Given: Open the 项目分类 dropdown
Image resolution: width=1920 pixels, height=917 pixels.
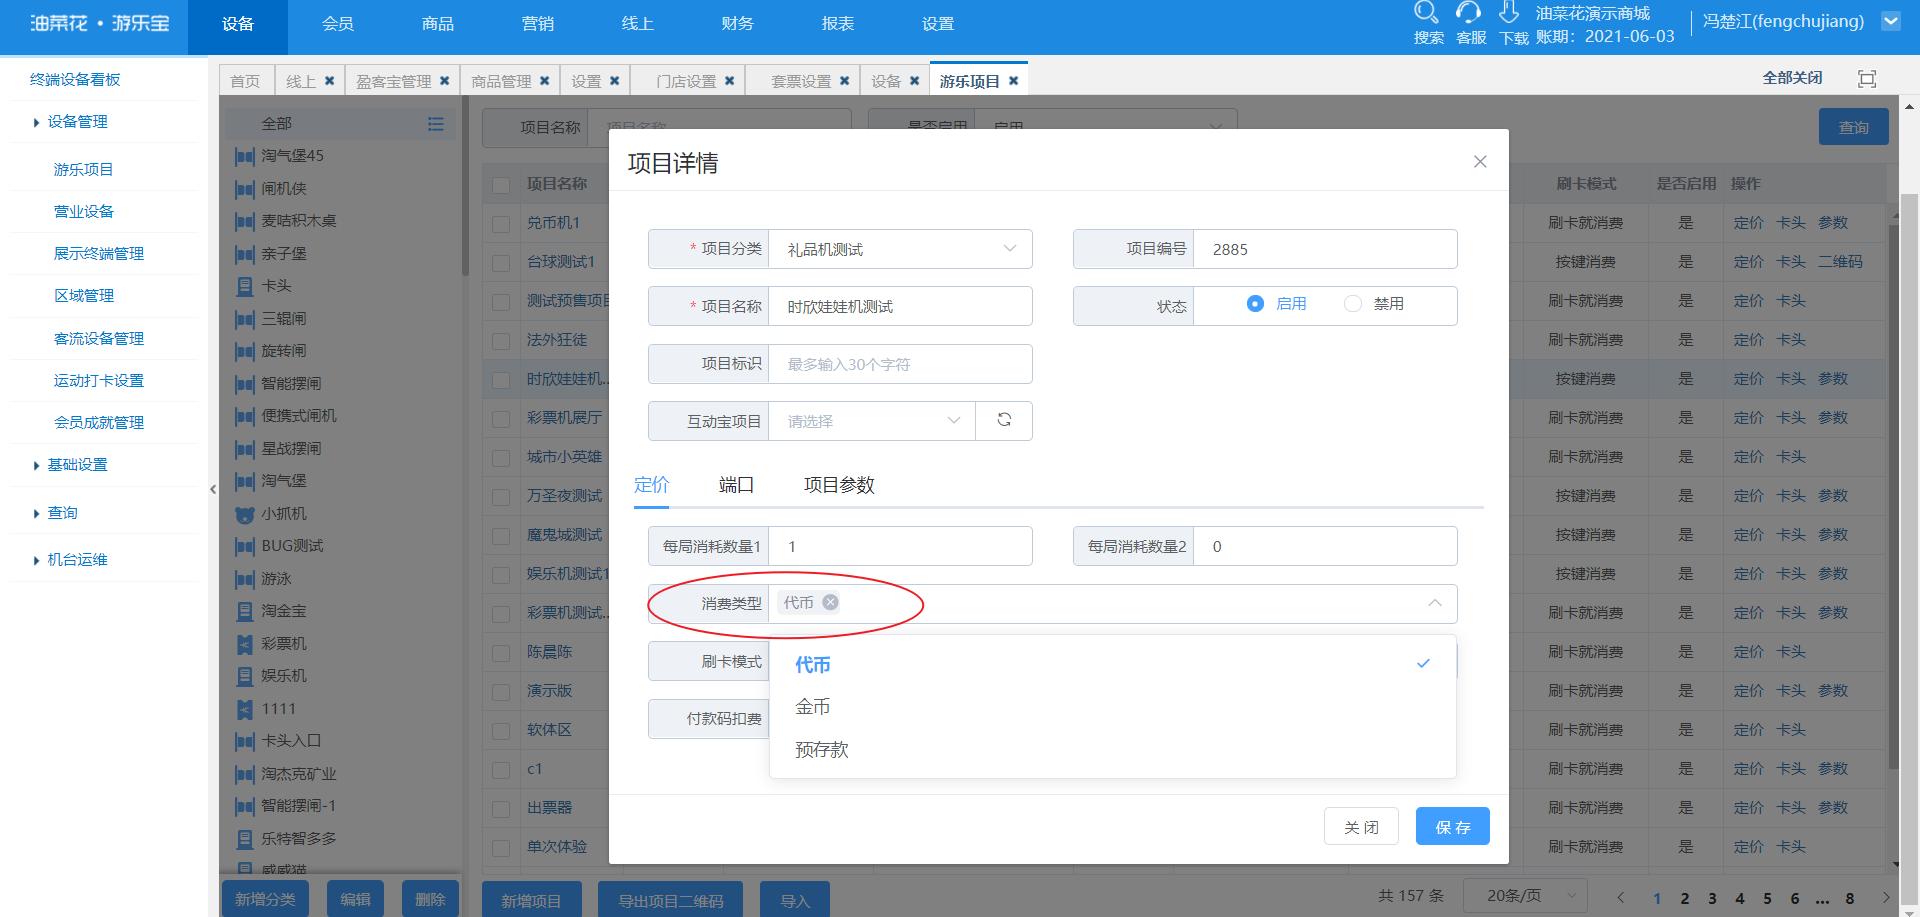Looking at the screenshot, I should pyautogui.click(x=900, y=249).
